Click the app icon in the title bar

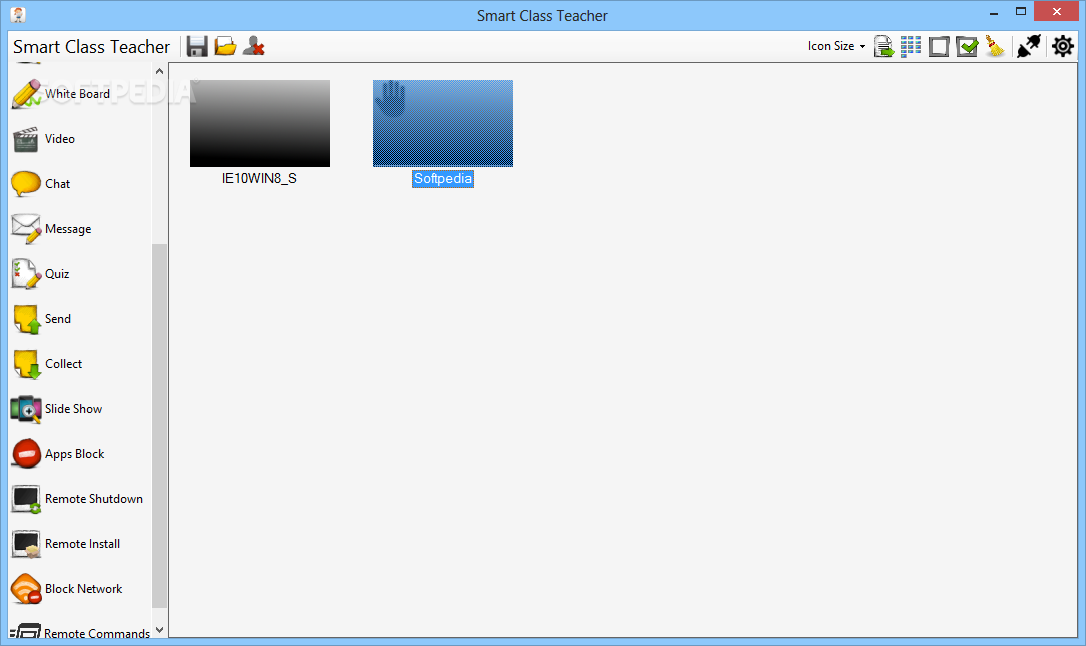[x=18, y=15]
